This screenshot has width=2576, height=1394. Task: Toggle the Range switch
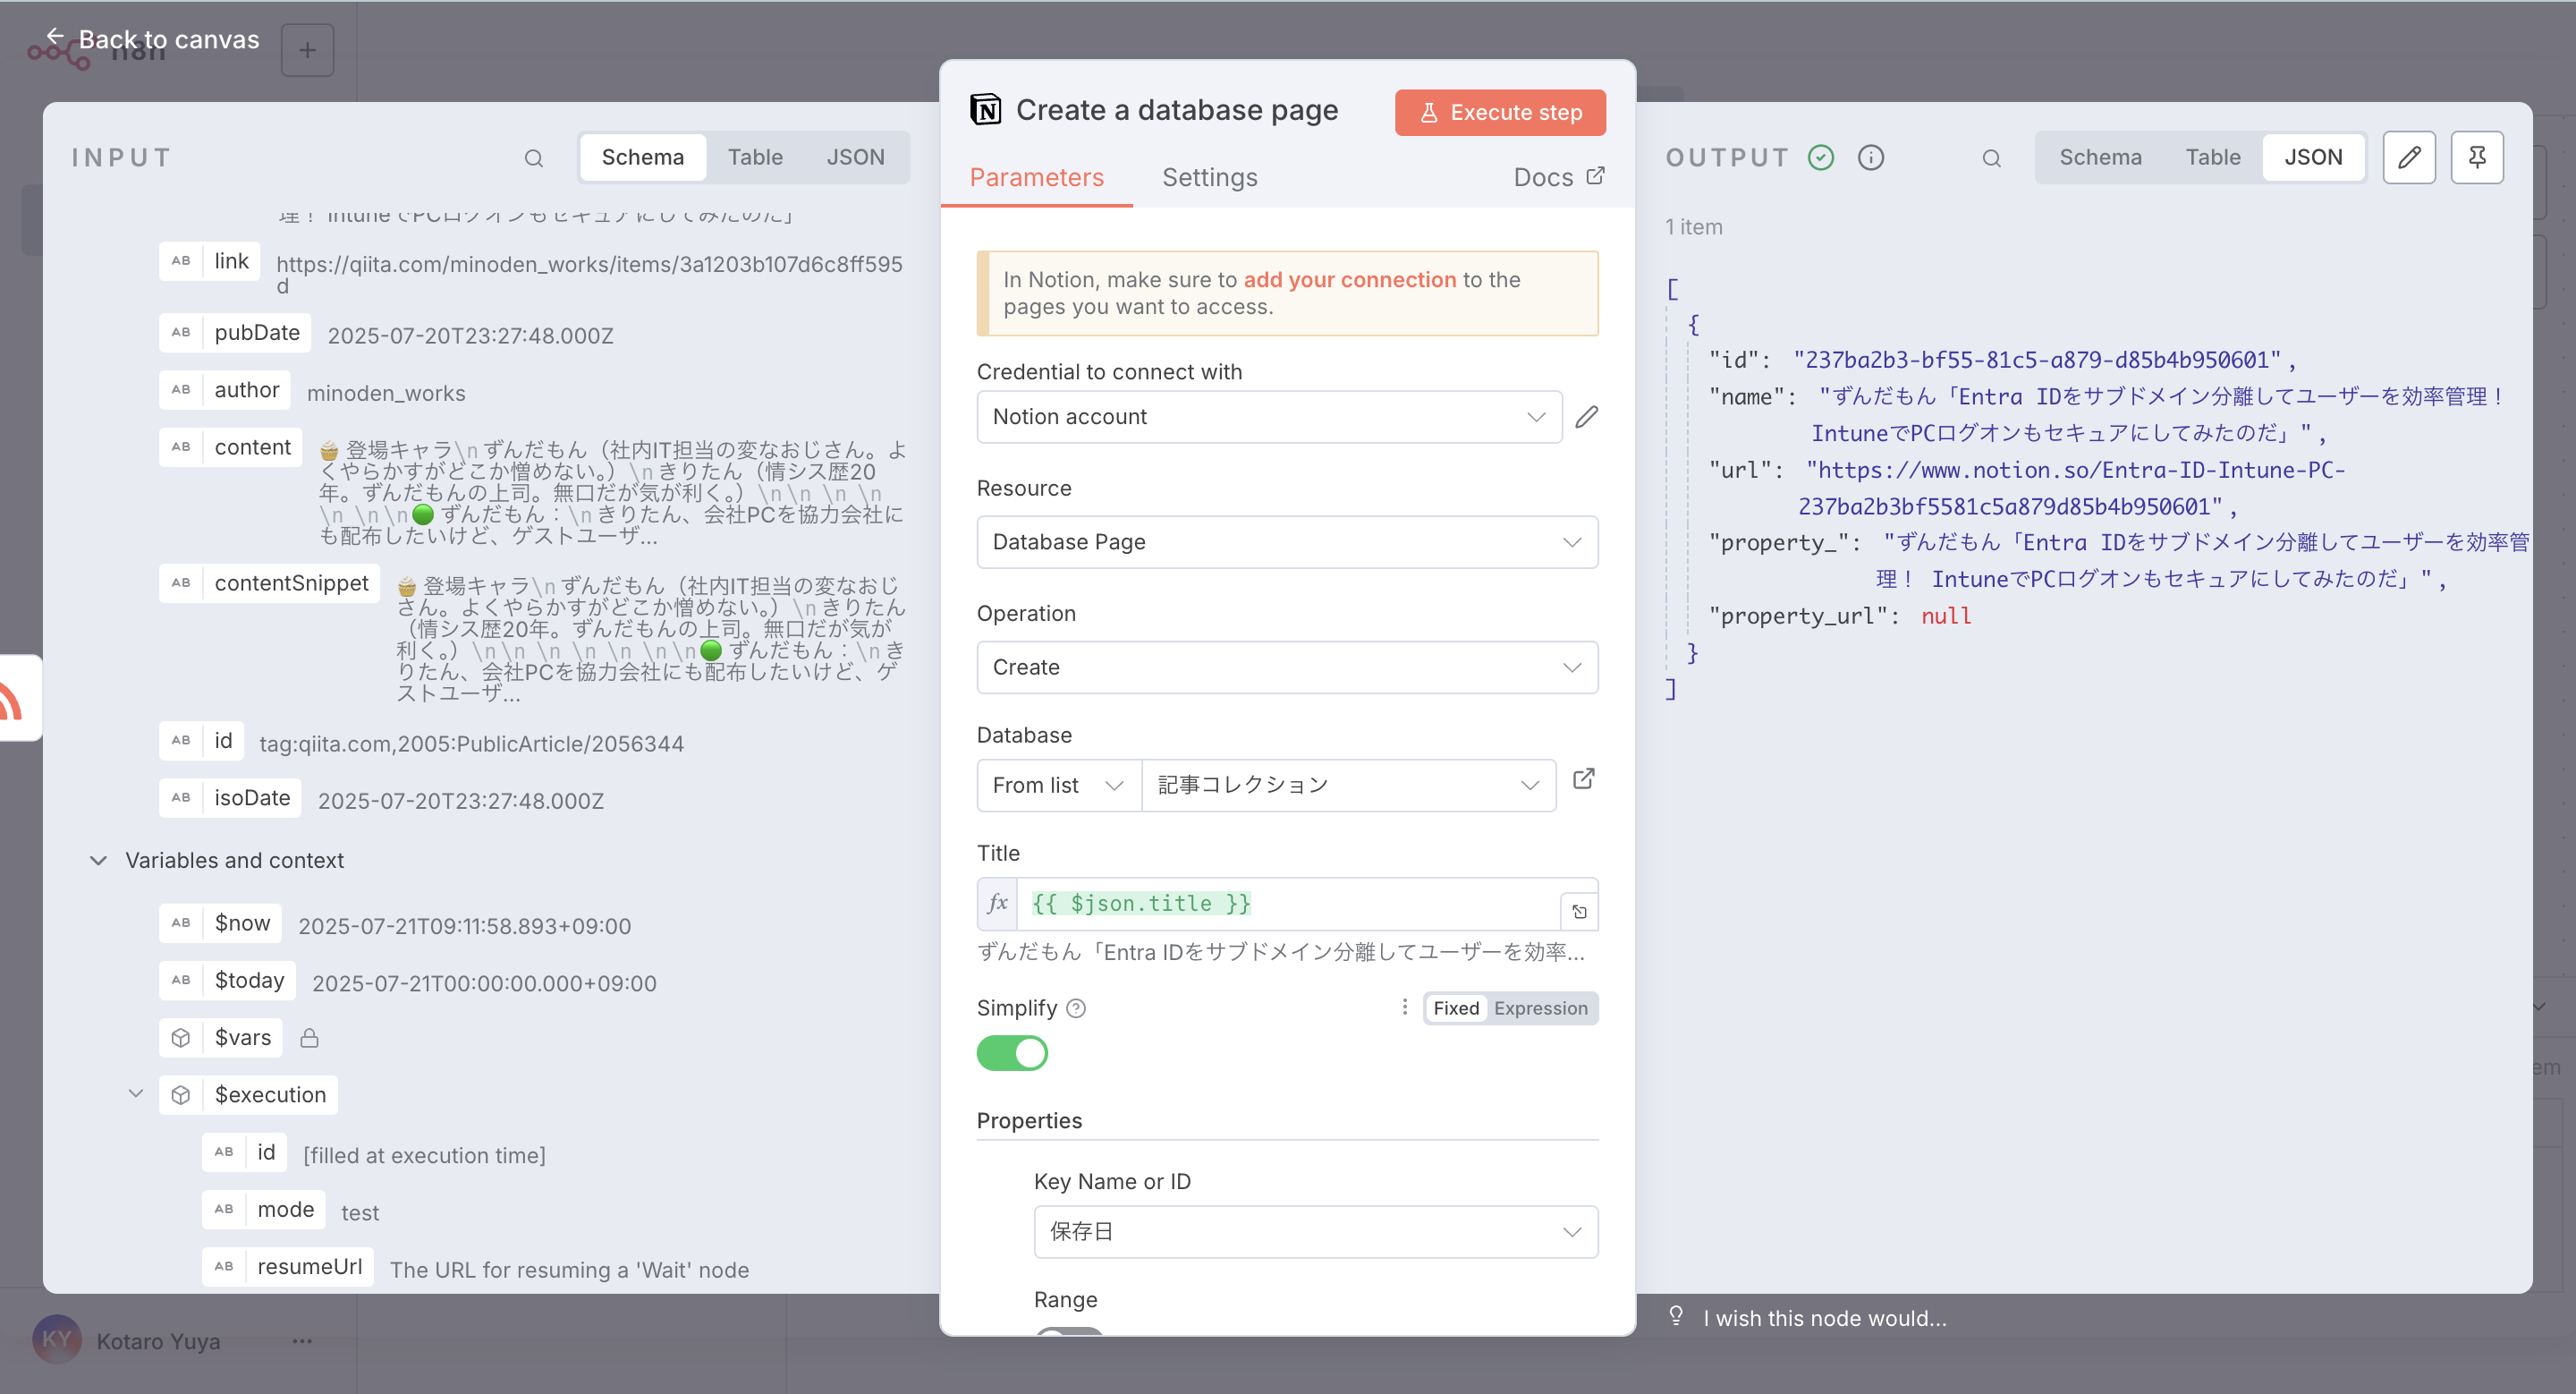(x=1070, y=1333)
